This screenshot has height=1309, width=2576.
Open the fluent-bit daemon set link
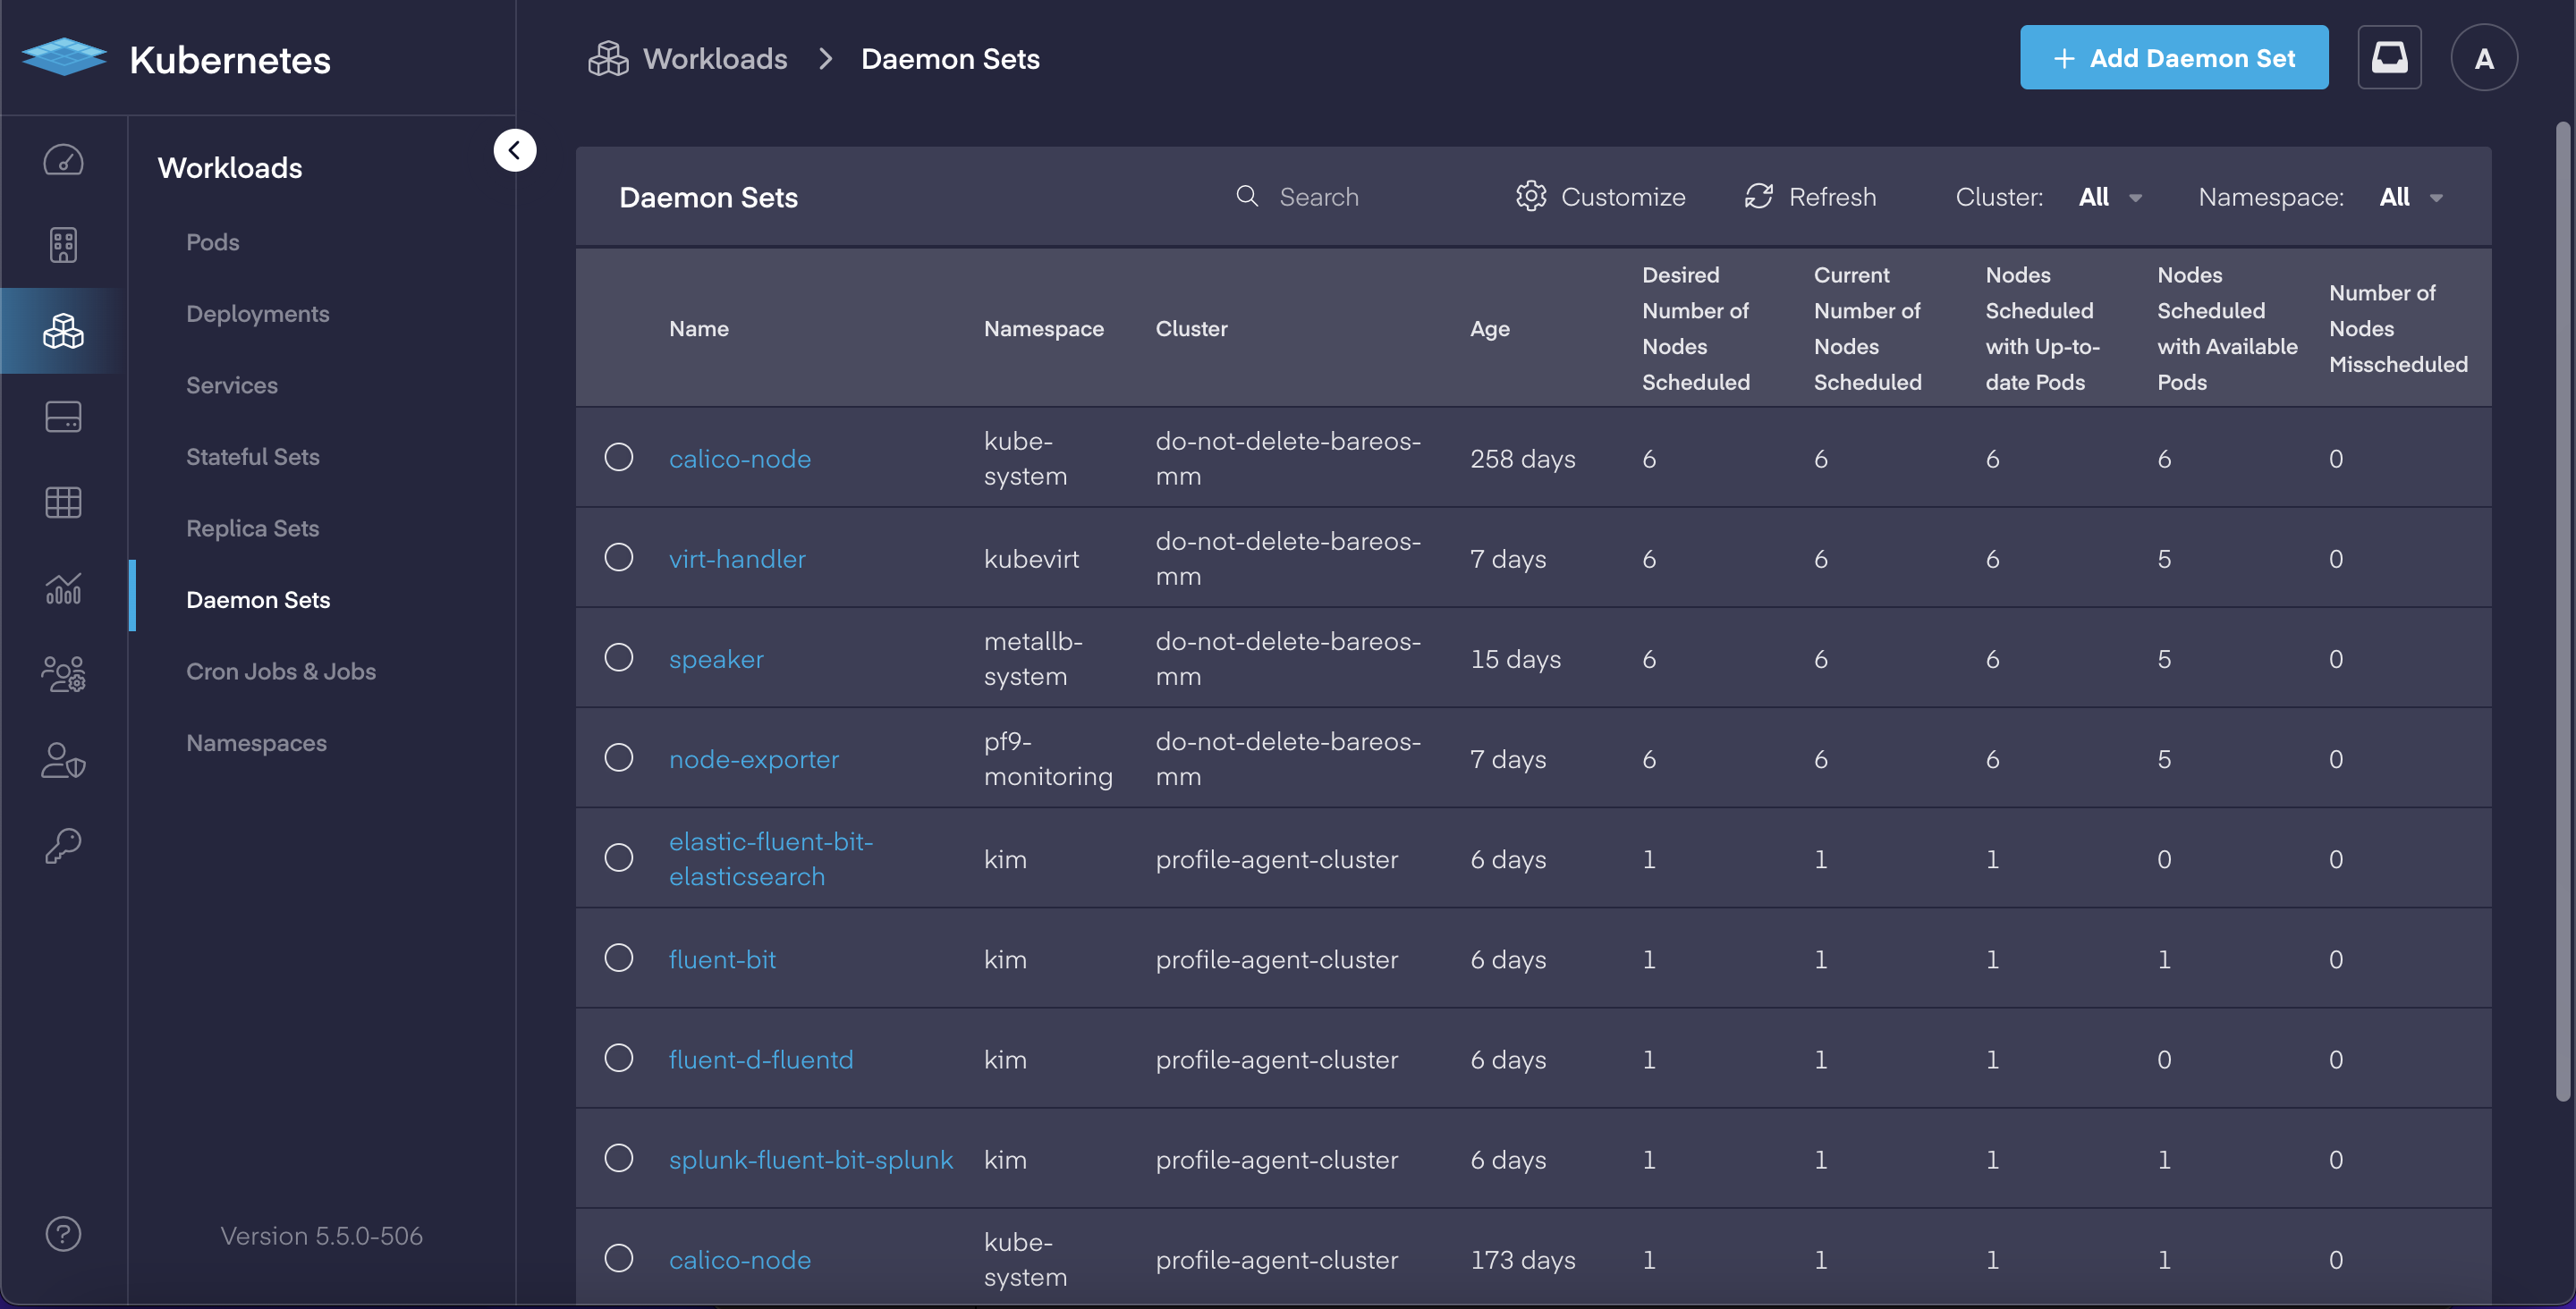point(722,959)
